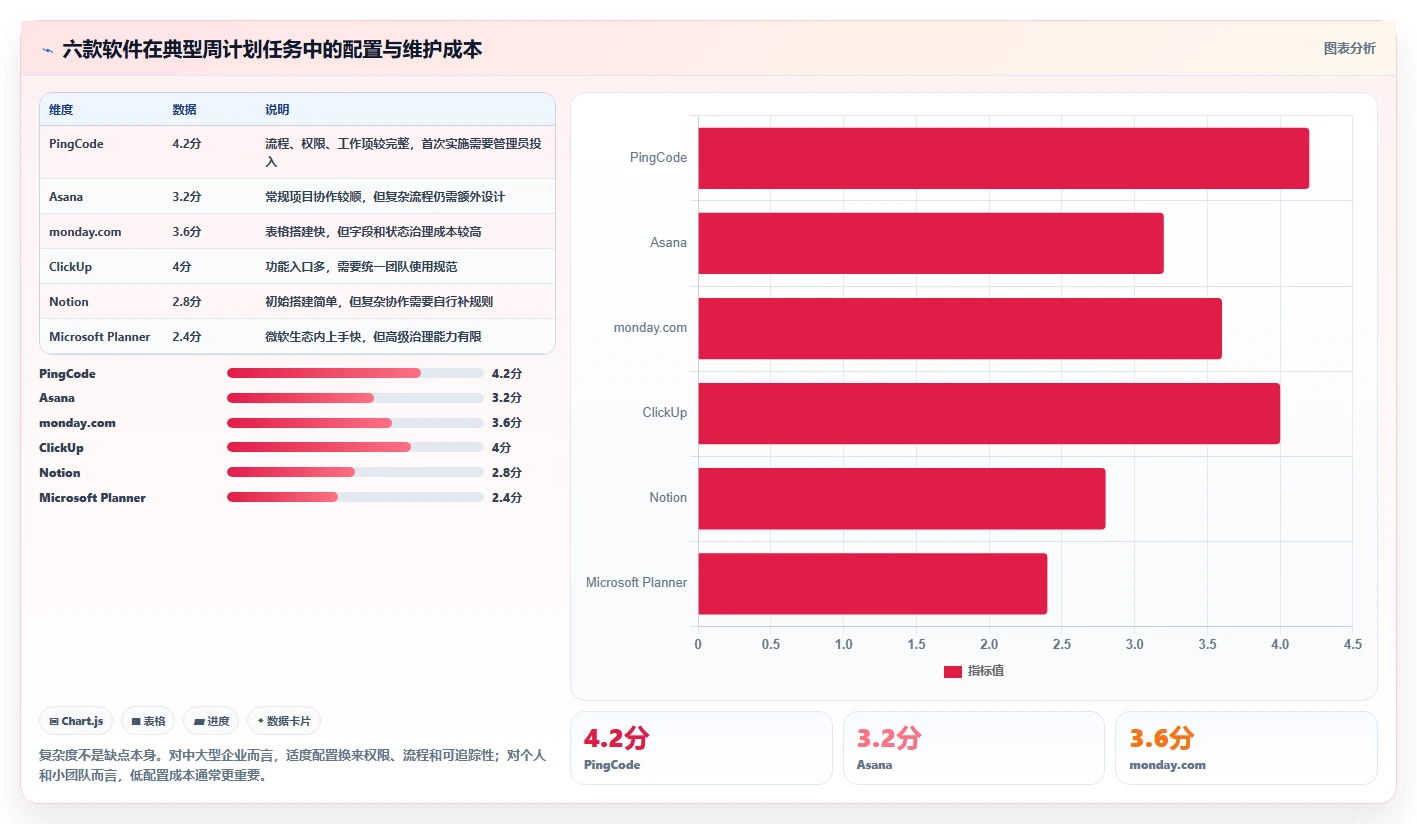Screen dimensions: 1417x824
Task: Open the Asana 3.2分 data card
Action: click(974, 748)
